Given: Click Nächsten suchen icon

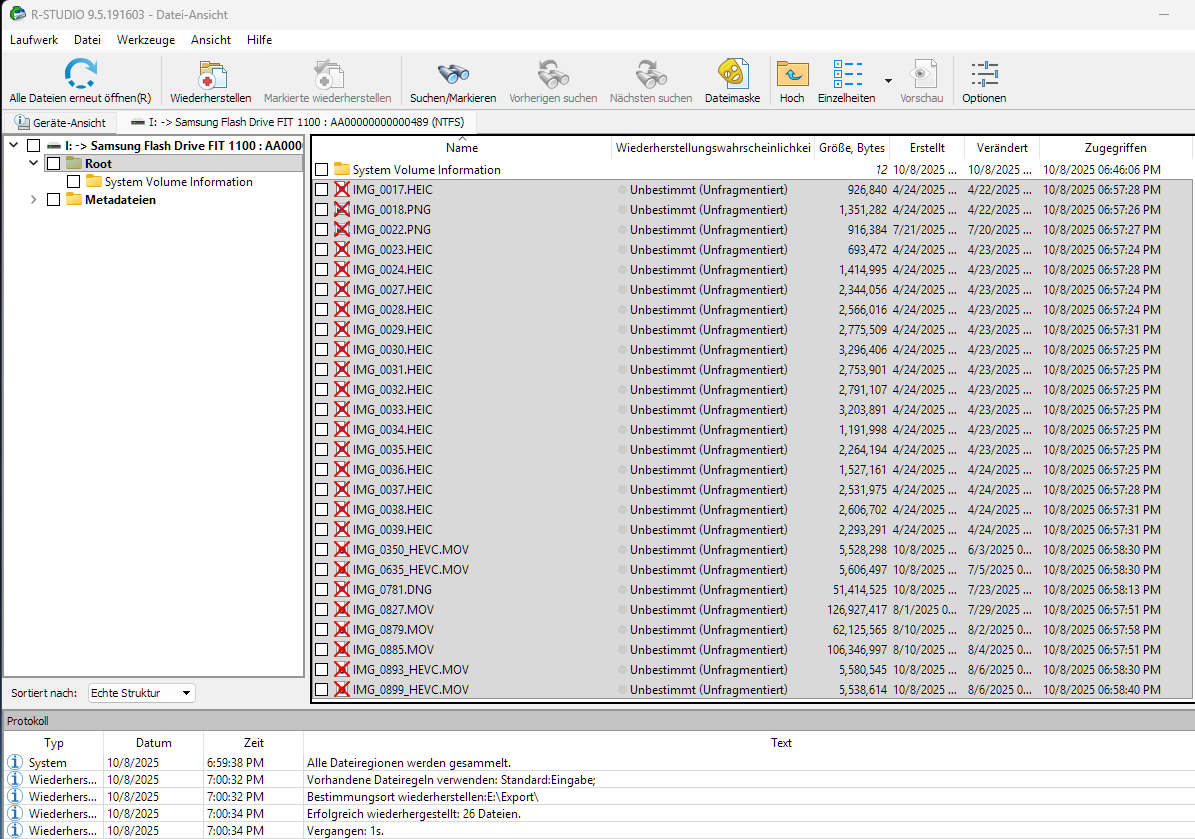Looking at the screenshot, I should point(651,75).
